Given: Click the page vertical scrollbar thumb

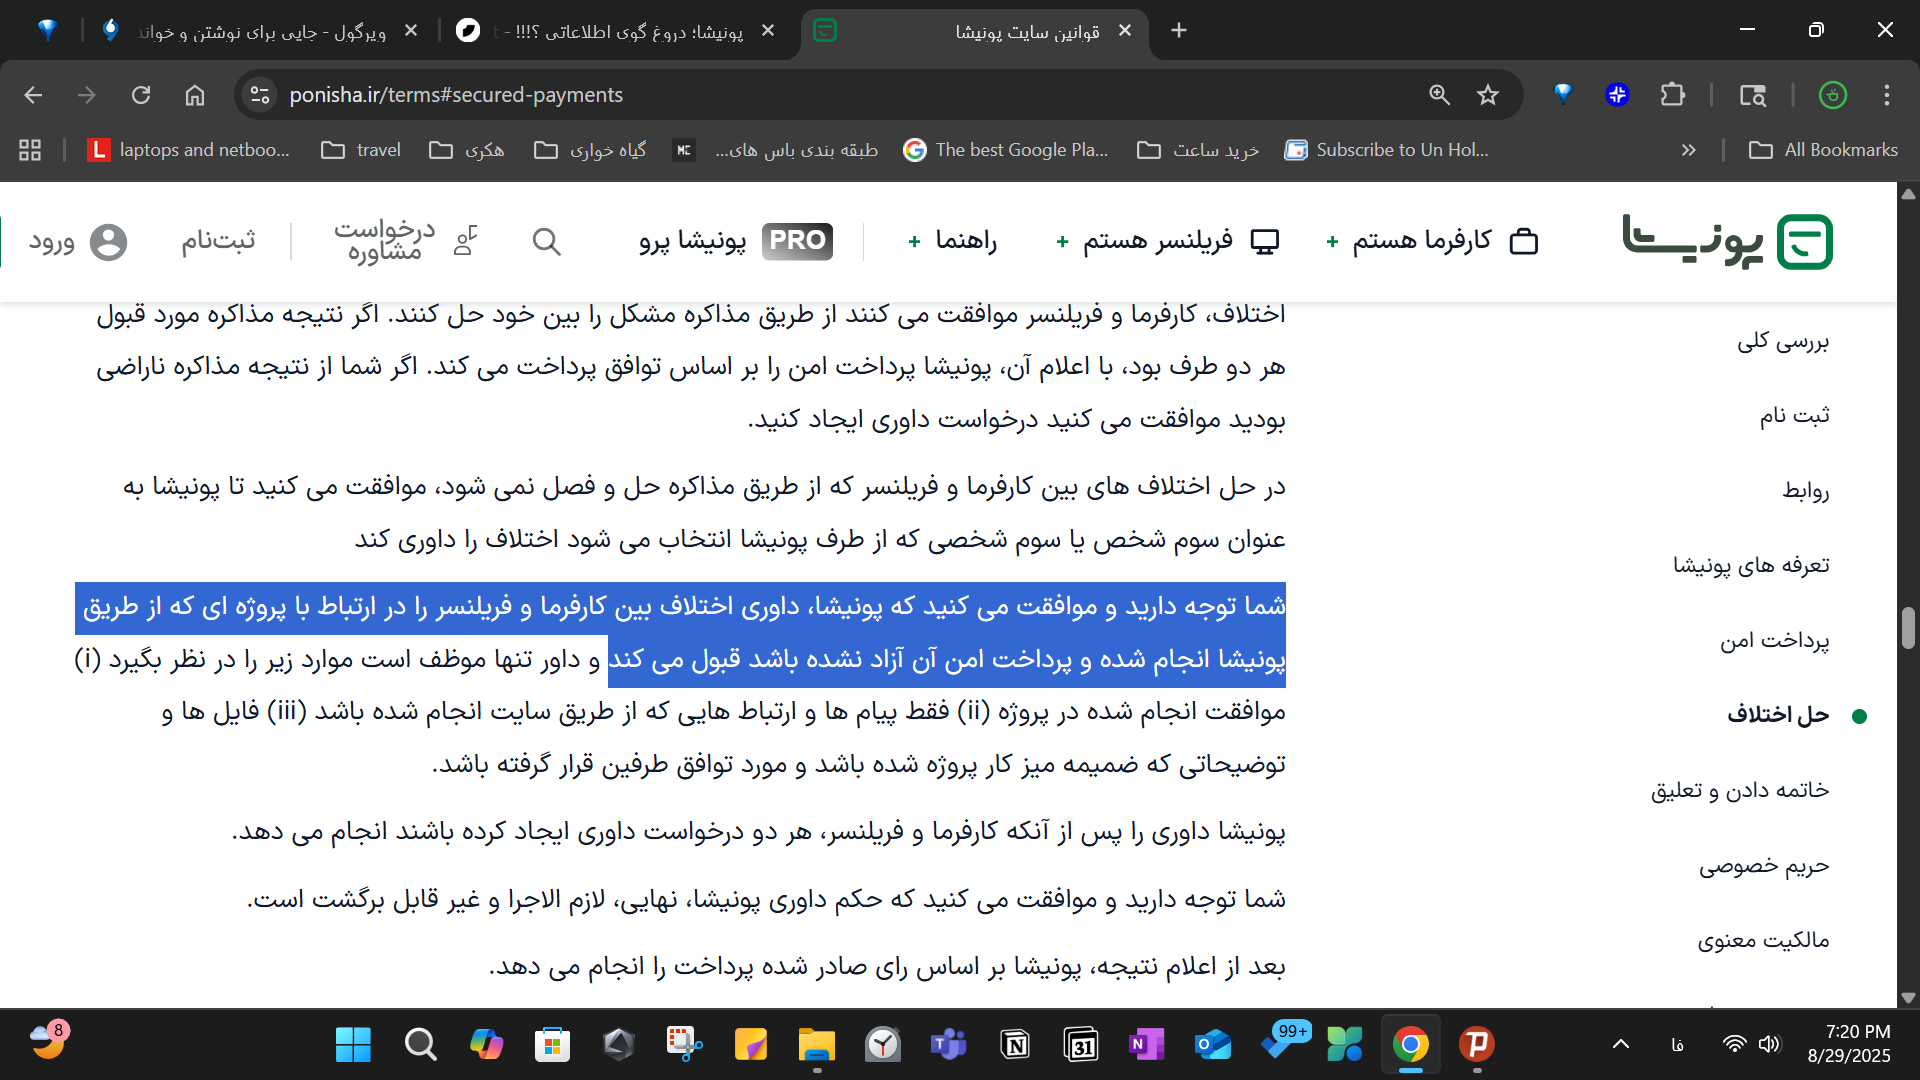Looking at the screenshot, I should pyautogui.click(x=1908, y=628).
